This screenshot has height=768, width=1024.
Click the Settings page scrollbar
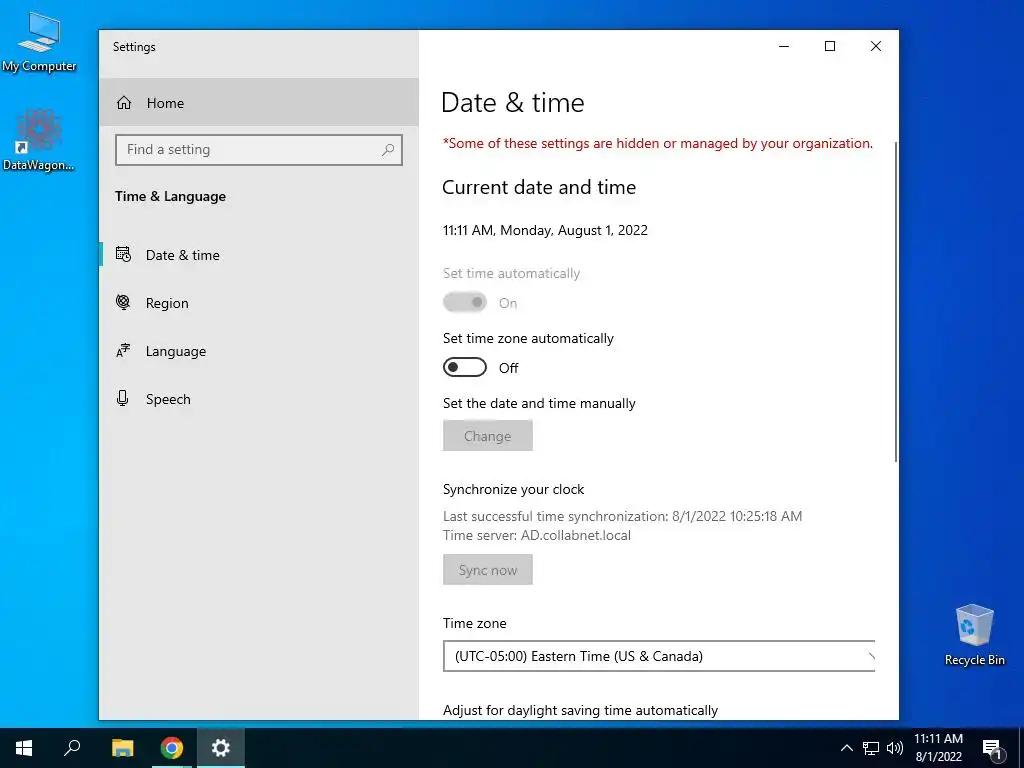pyautogui.click(x=895, y=301)
